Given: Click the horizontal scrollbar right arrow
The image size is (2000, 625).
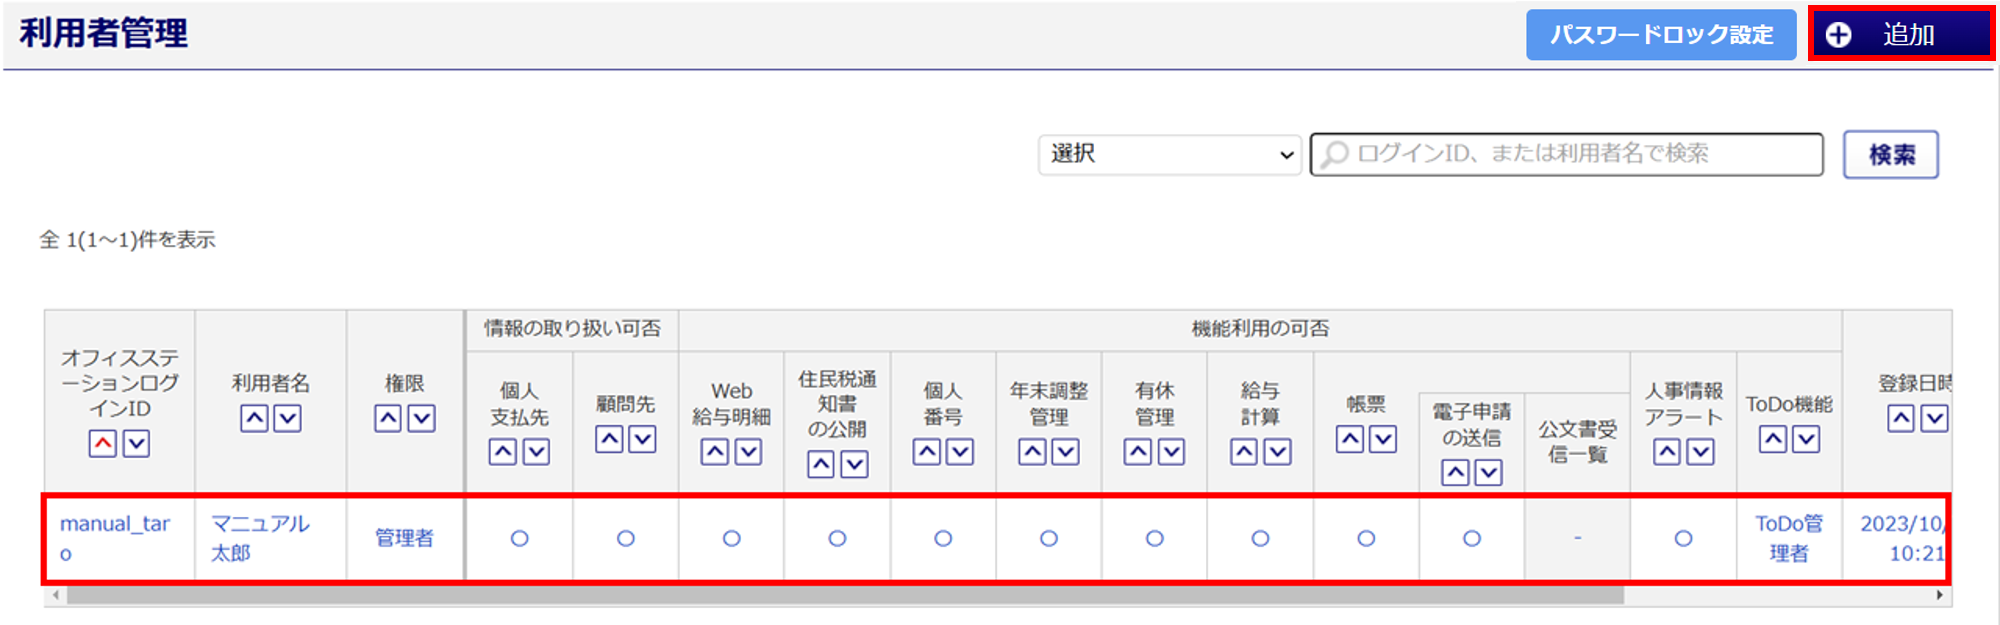Looking at the screenshot, I should [x=1939, y=596].
